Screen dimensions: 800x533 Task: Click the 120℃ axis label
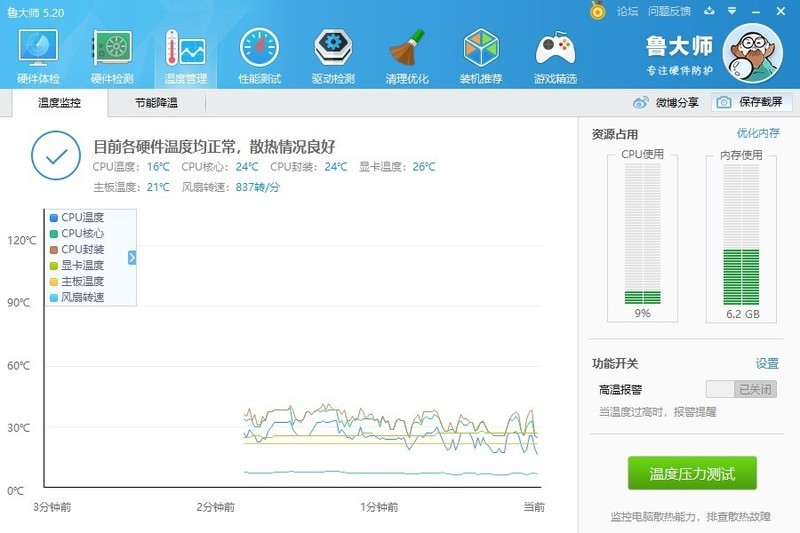(21, 240)
